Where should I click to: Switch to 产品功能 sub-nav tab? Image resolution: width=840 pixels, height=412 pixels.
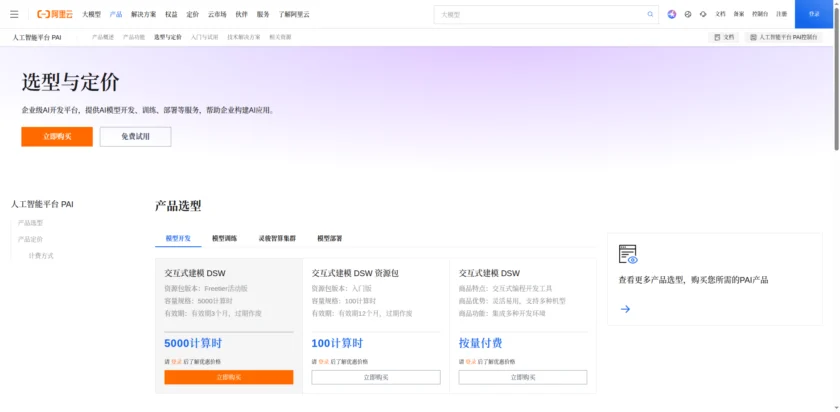point(133,38)
